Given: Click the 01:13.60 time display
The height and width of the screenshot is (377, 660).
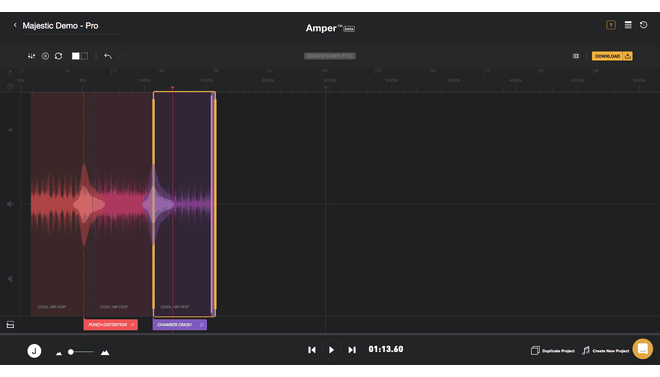Looking at the screenshot, I should pyautogui.click(x=386, y=349).
